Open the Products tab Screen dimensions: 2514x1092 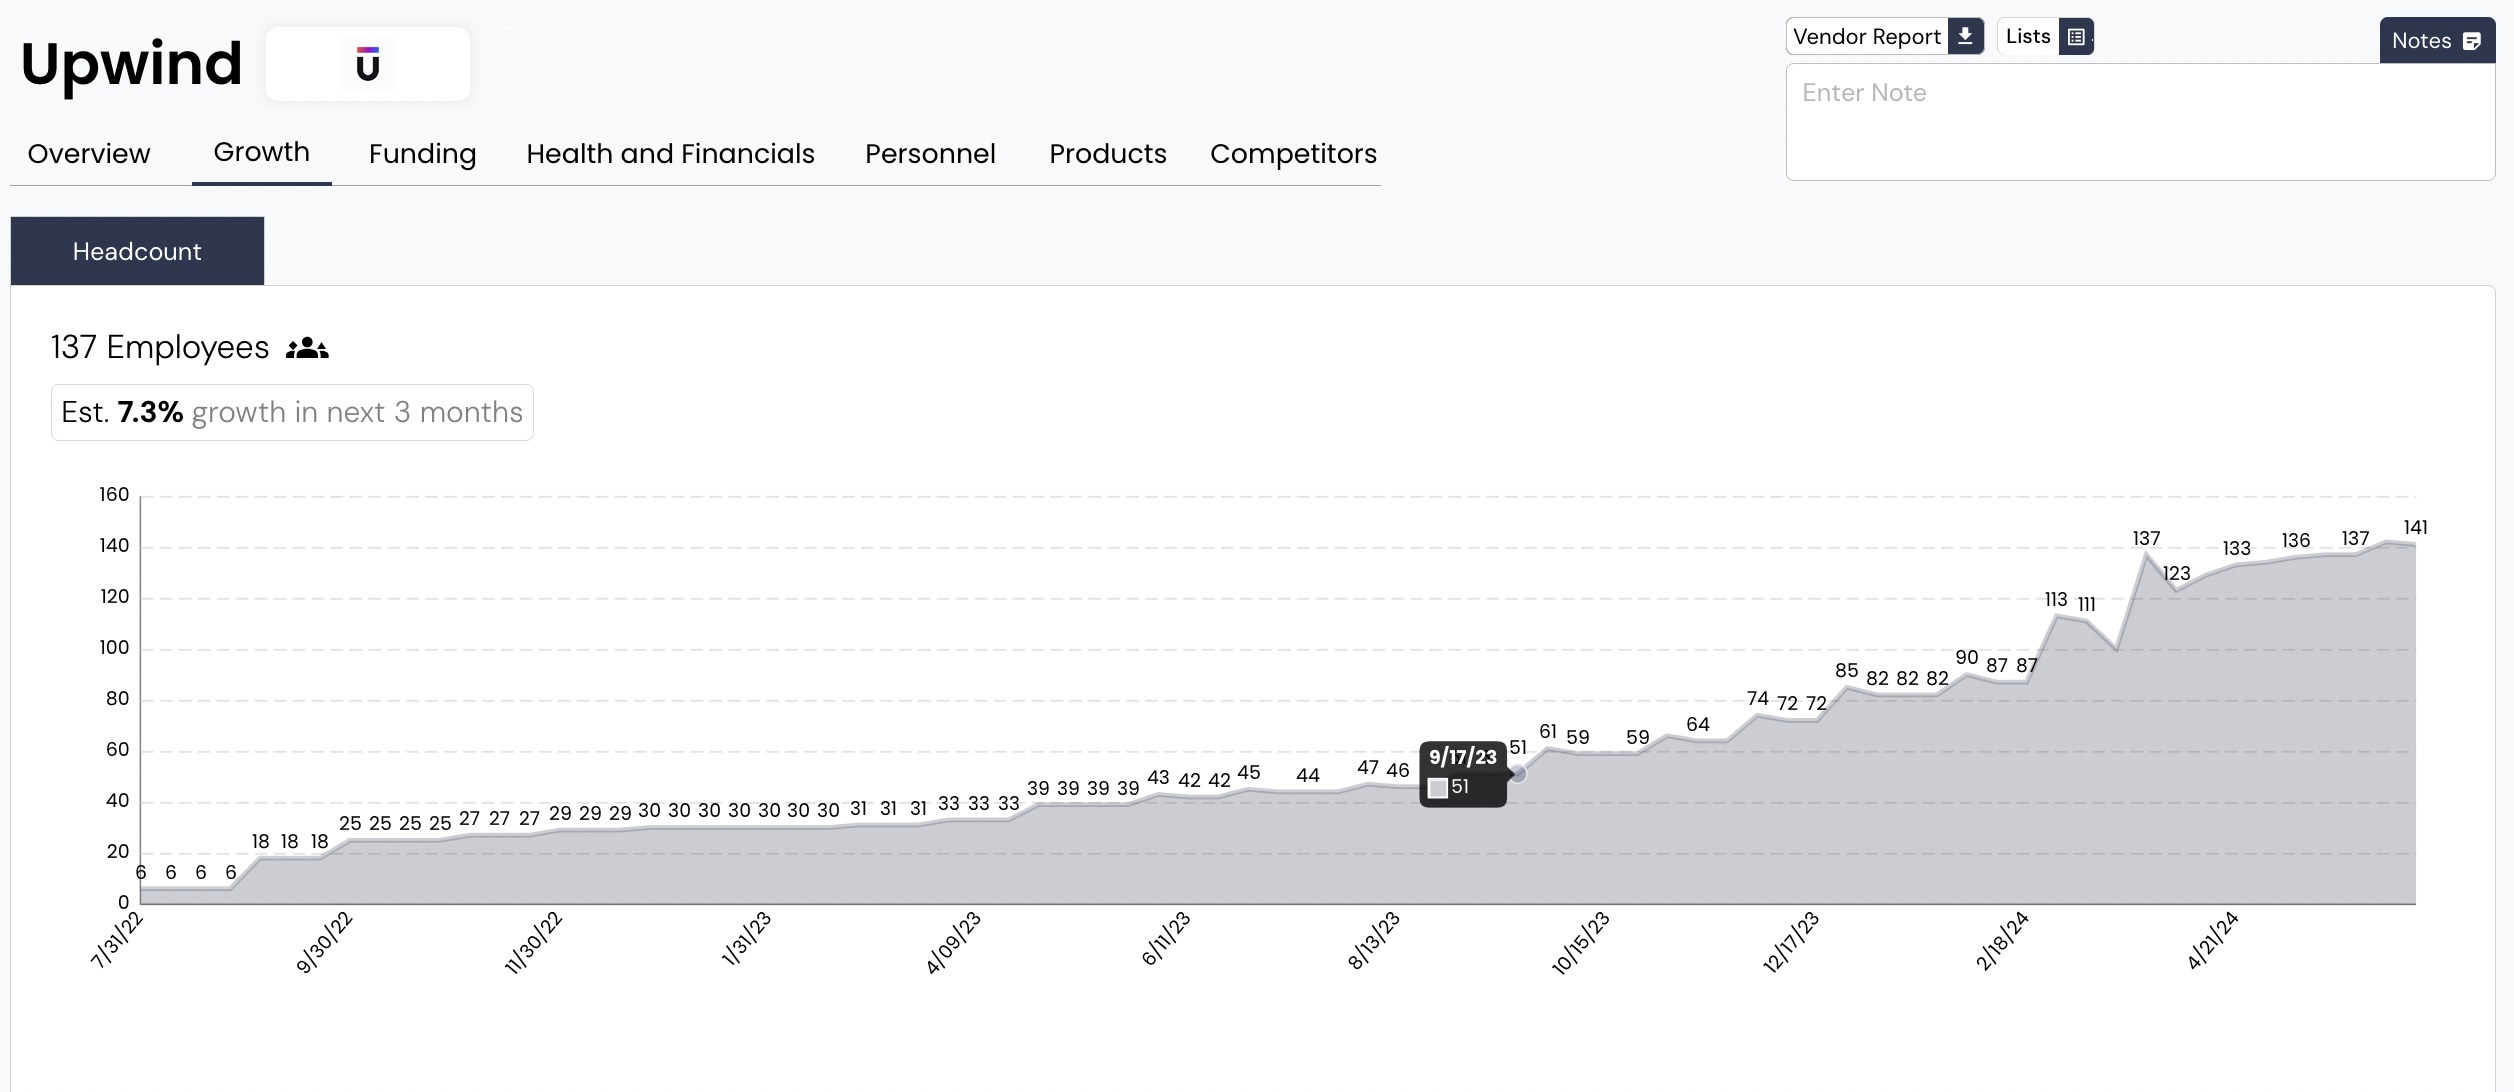[x=1108, y=154]
